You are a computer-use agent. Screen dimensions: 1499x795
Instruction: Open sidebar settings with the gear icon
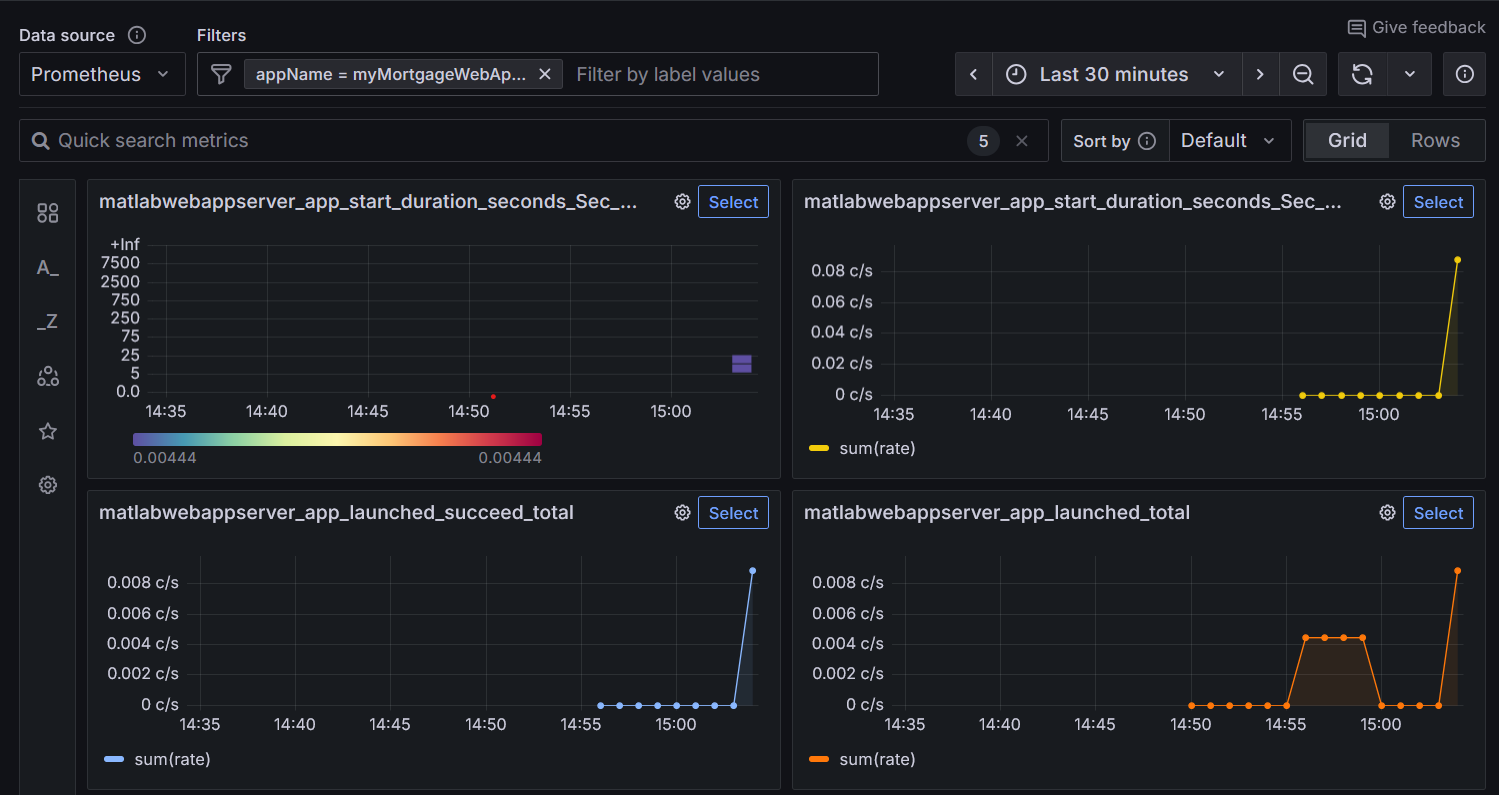click(47, 484)
